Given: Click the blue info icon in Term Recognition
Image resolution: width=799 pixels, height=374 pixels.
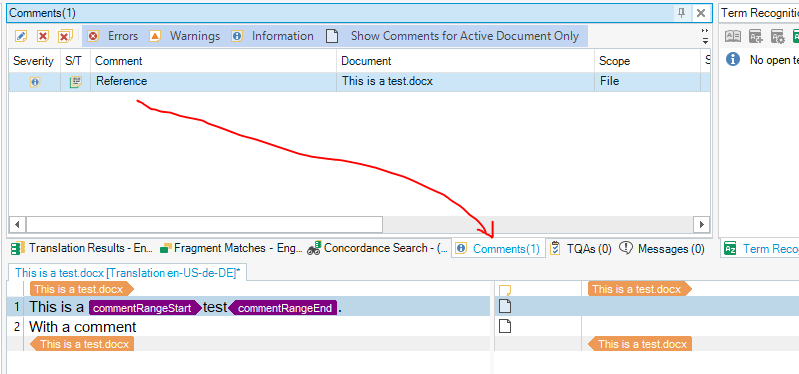Looking at the screenshot, I should pos(733,60).
